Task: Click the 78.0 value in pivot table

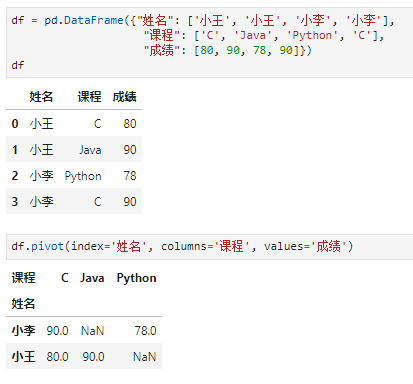Action: [x=145, y=331]
